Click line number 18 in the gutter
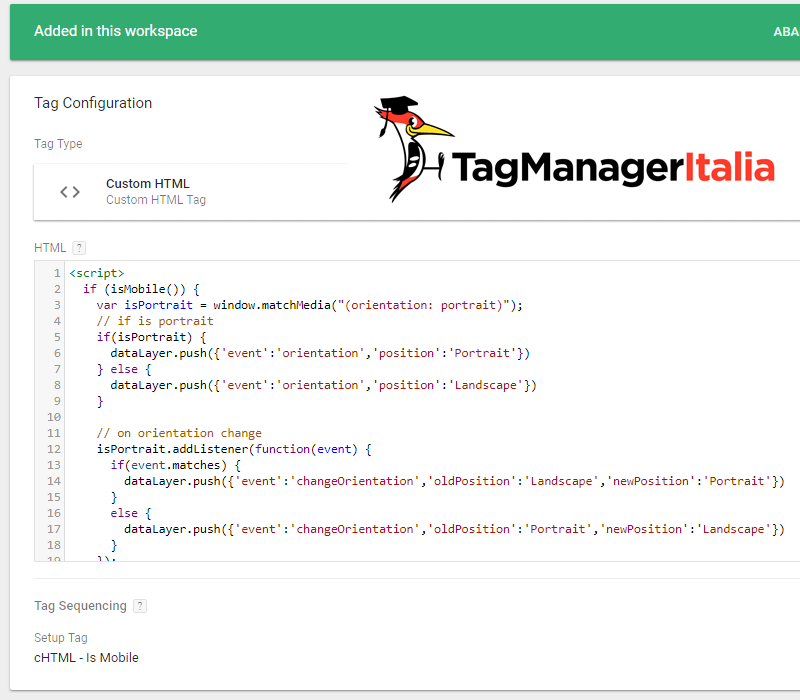 [54, 545]
